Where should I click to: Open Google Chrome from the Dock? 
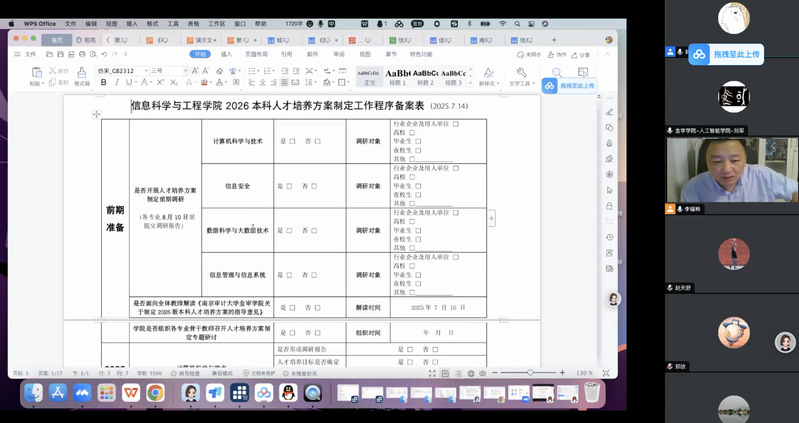tap(156, 394)
